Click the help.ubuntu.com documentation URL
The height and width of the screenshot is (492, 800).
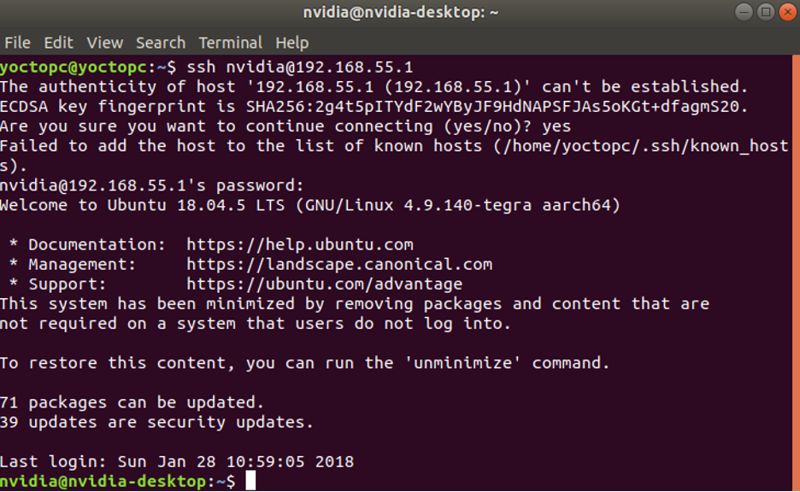(300, 245)
